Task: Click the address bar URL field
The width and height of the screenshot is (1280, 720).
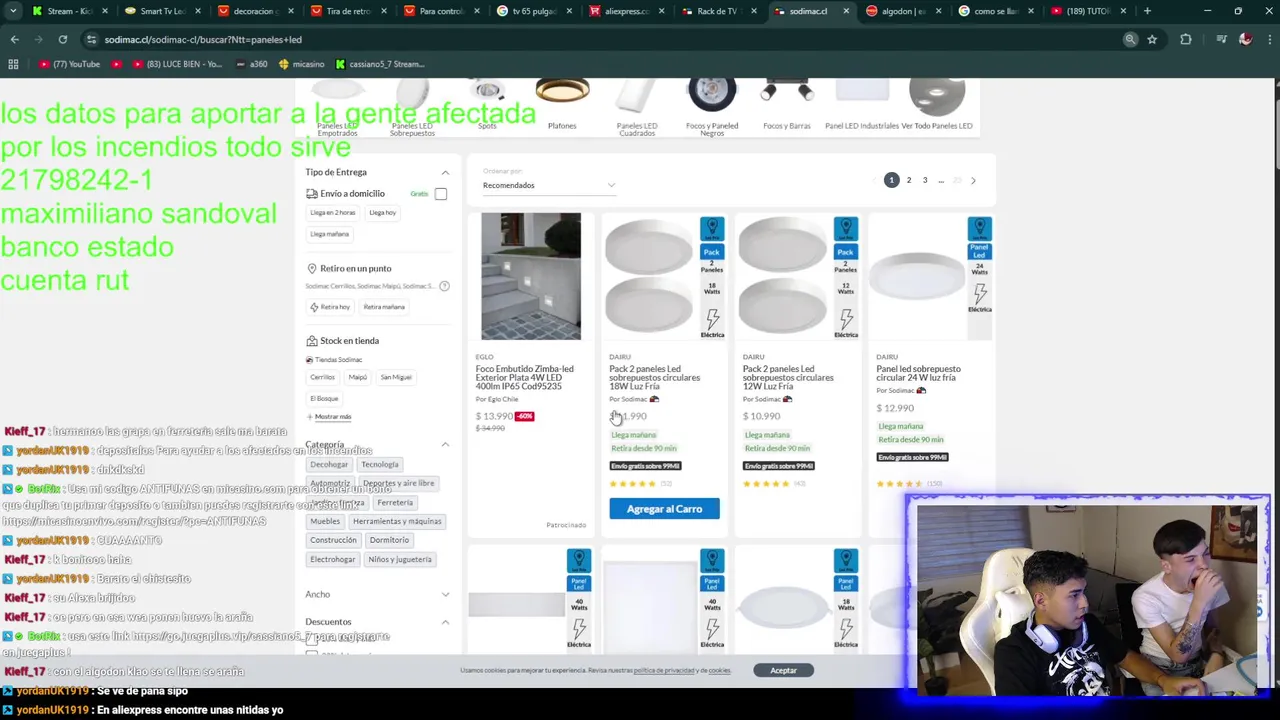Action: click(600, 39)
